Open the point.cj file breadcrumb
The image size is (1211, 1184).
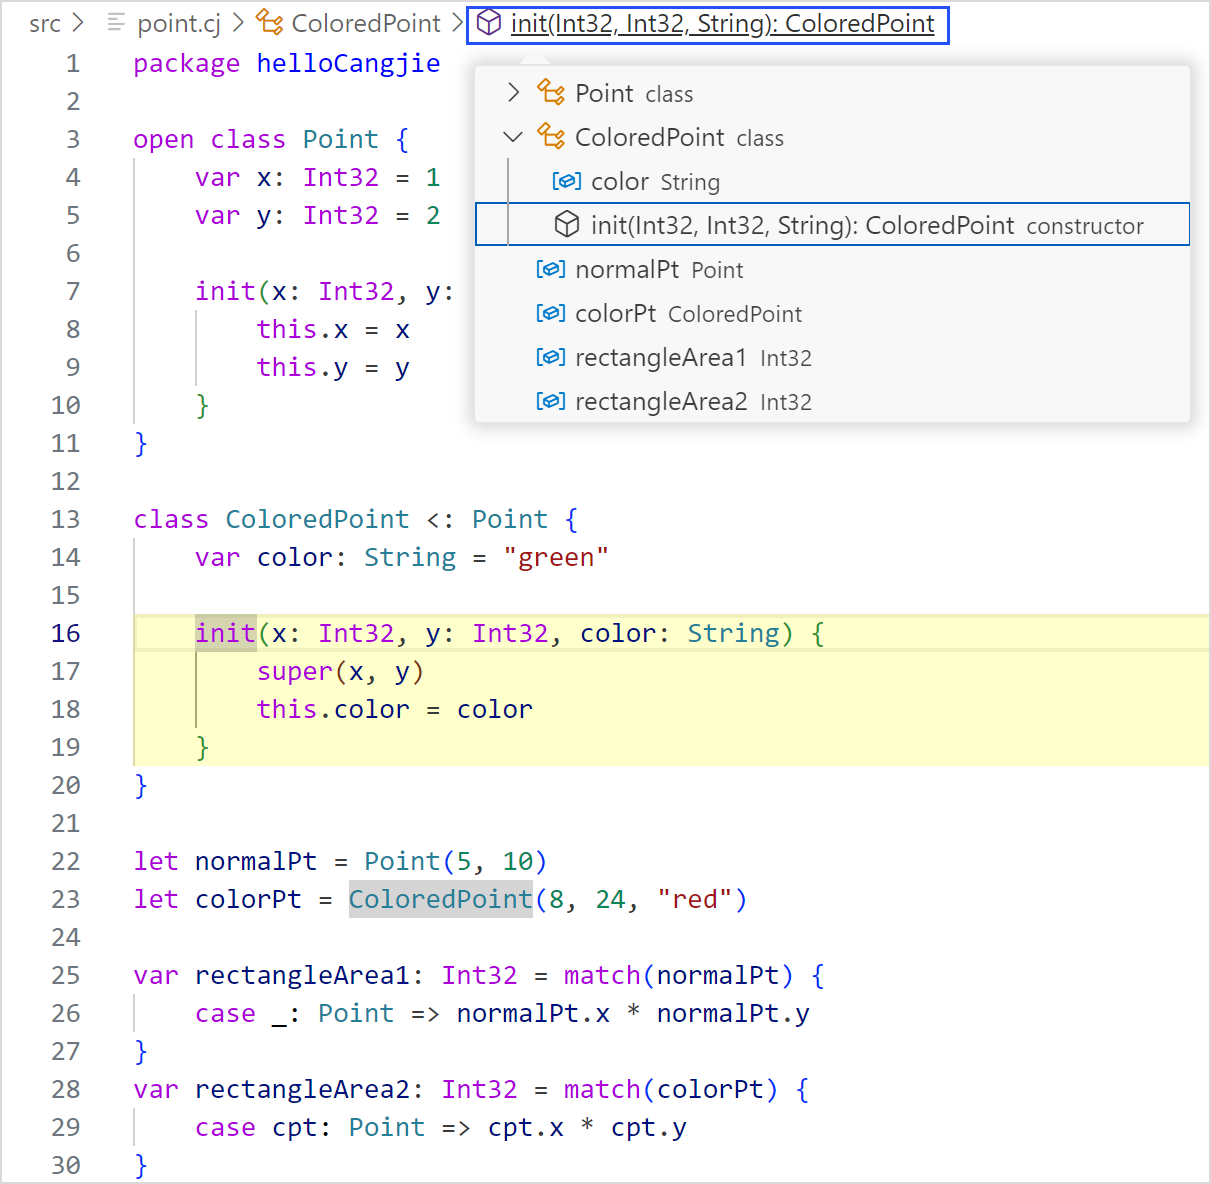(x=178, y=23)
